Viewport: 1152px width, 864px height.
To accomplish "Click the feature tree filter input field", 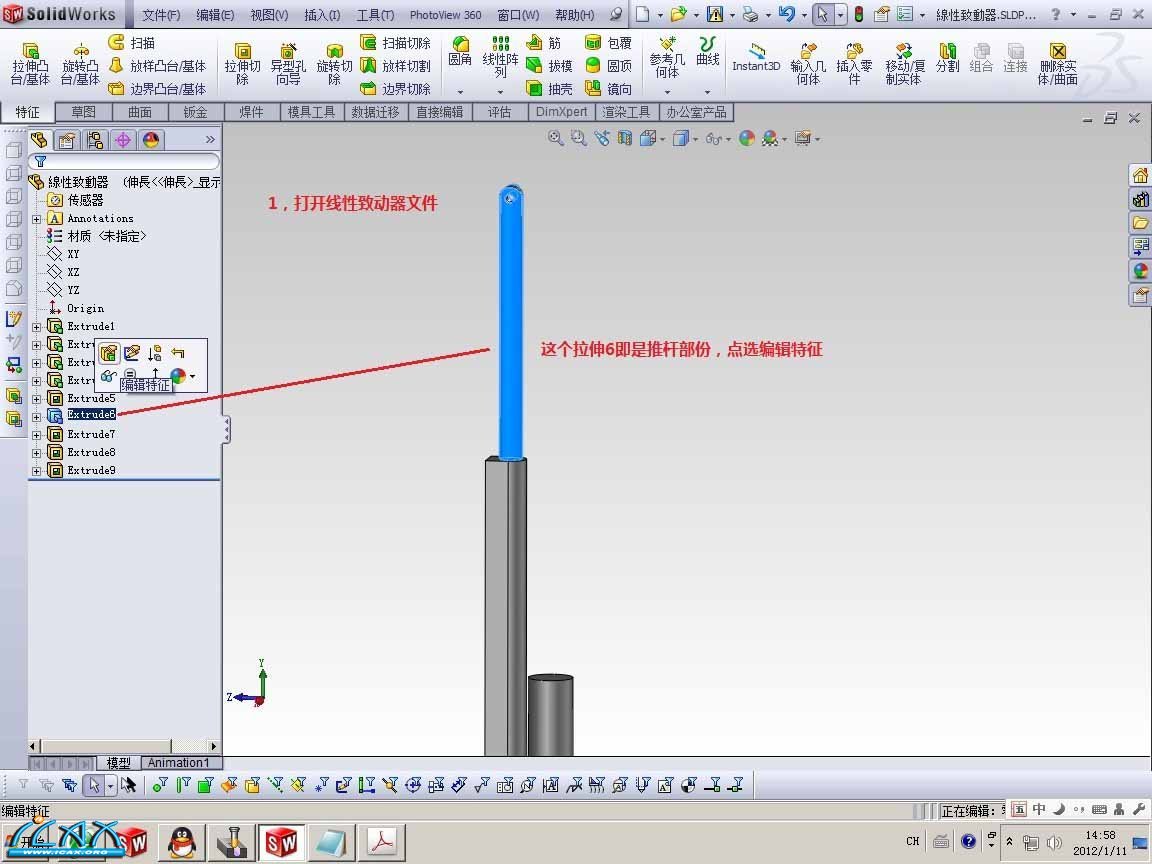I will coord(130,161).
